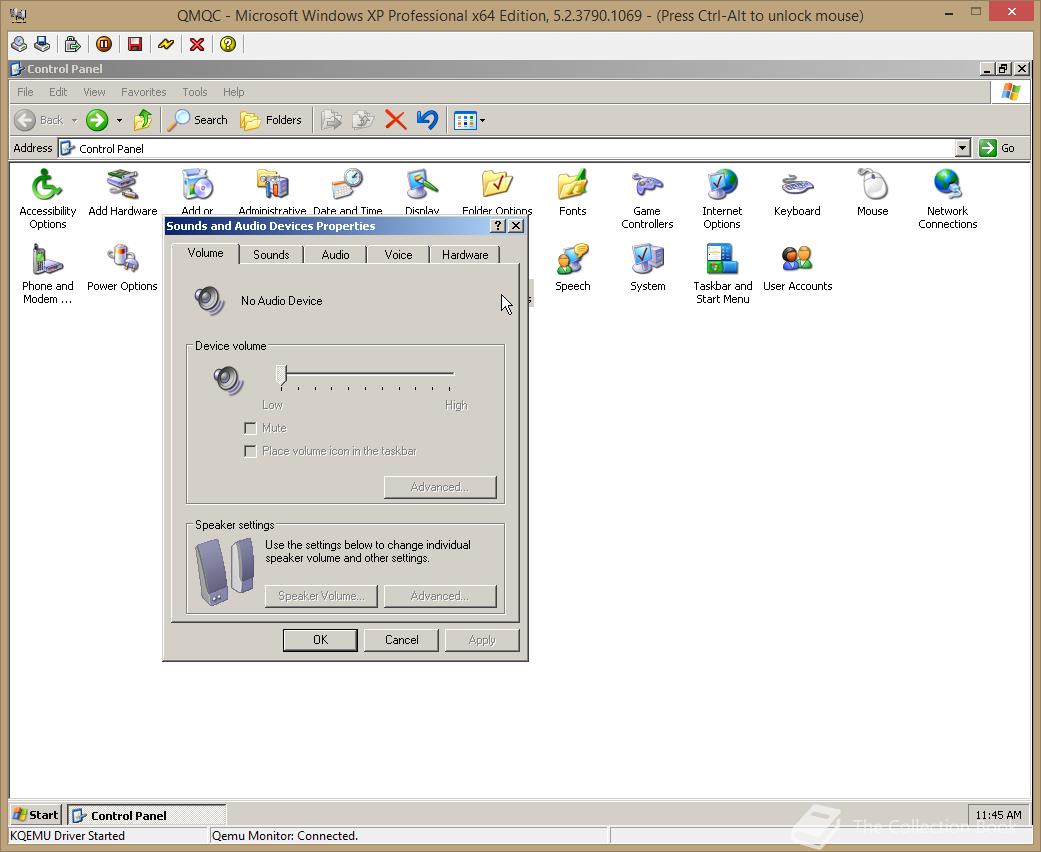Image resolution: width=1041 pixels, height=852 pixels.
Task: Open the Forward button history dropdown
Action: point(120,120)
